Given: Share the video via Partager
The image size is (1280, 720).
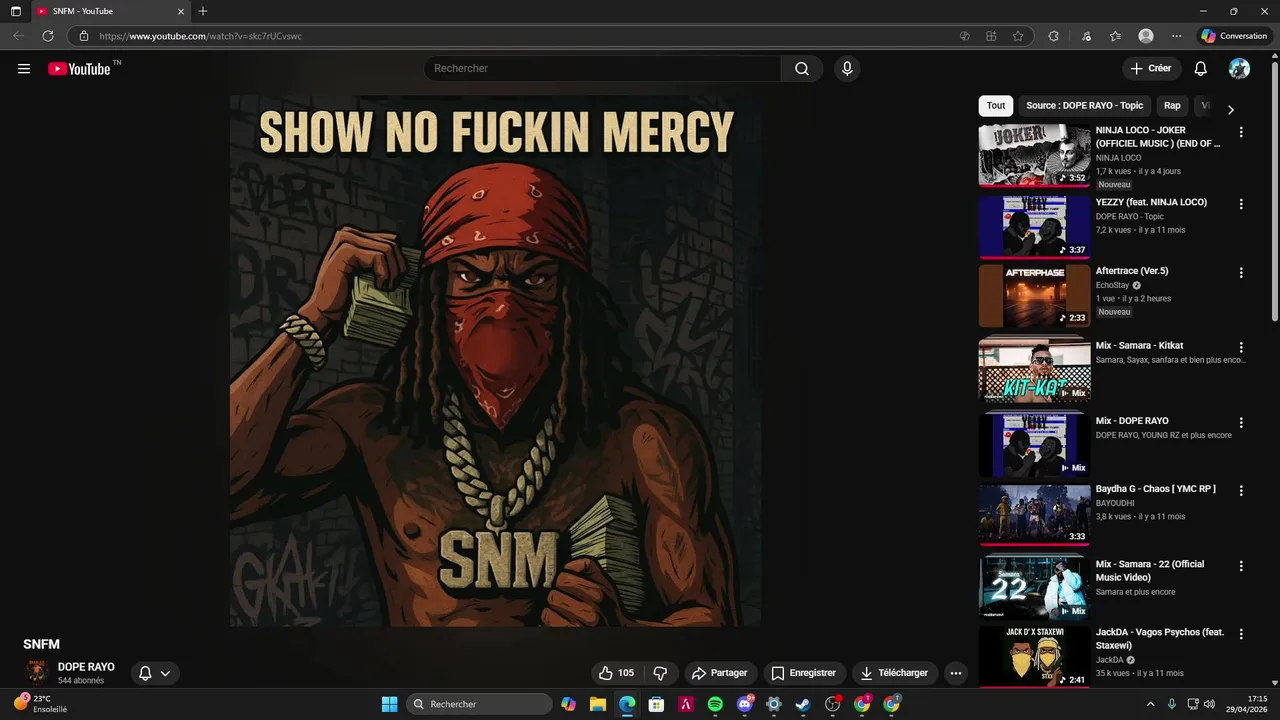Looking at the screenshot, I should [720, 673].
